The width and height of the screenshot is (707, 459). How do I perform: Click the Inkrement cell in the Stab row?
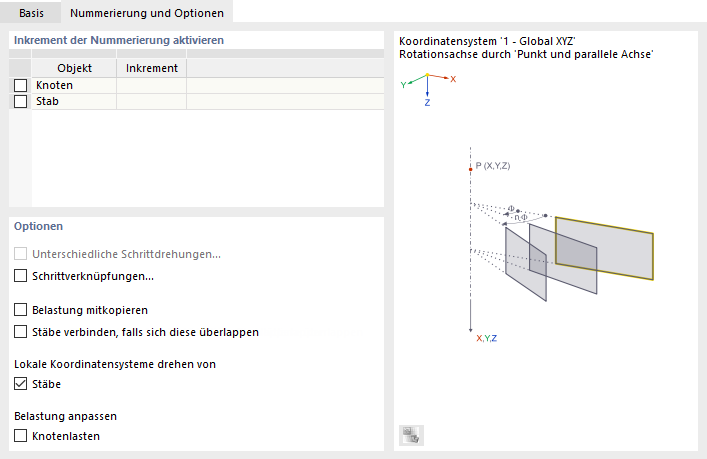point(152,101)
